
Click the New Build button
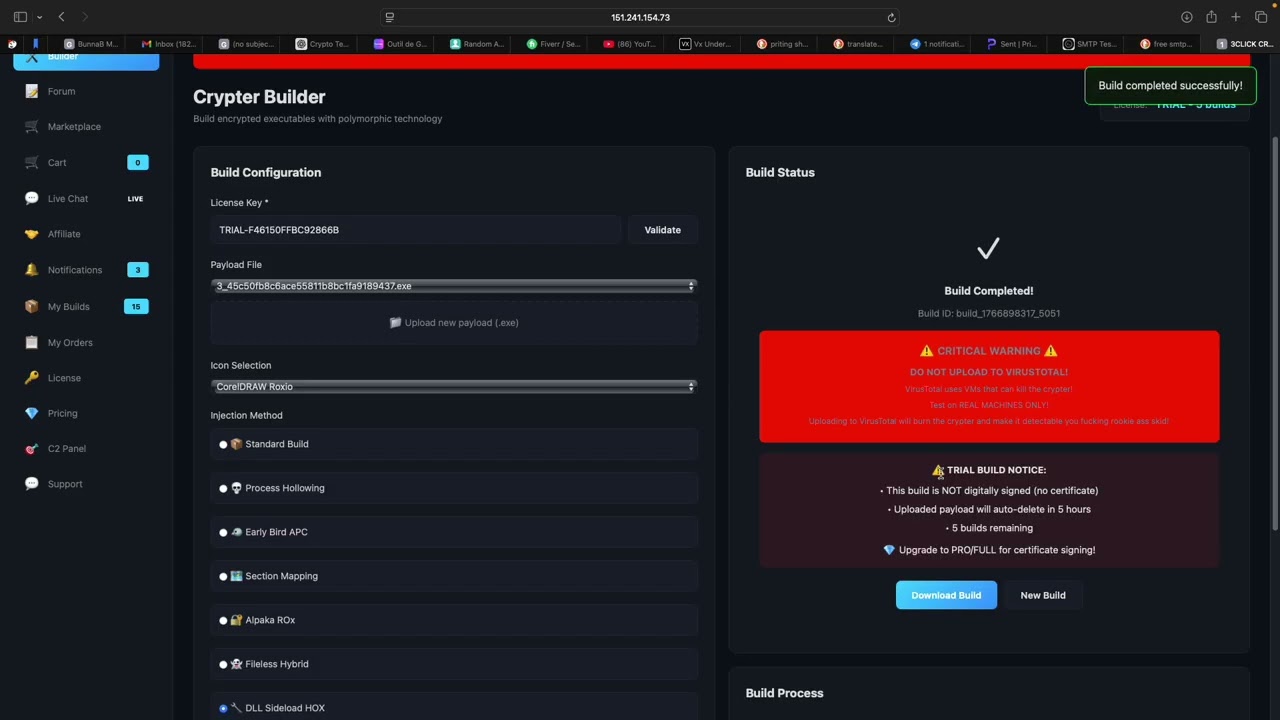click(1043, 595)
